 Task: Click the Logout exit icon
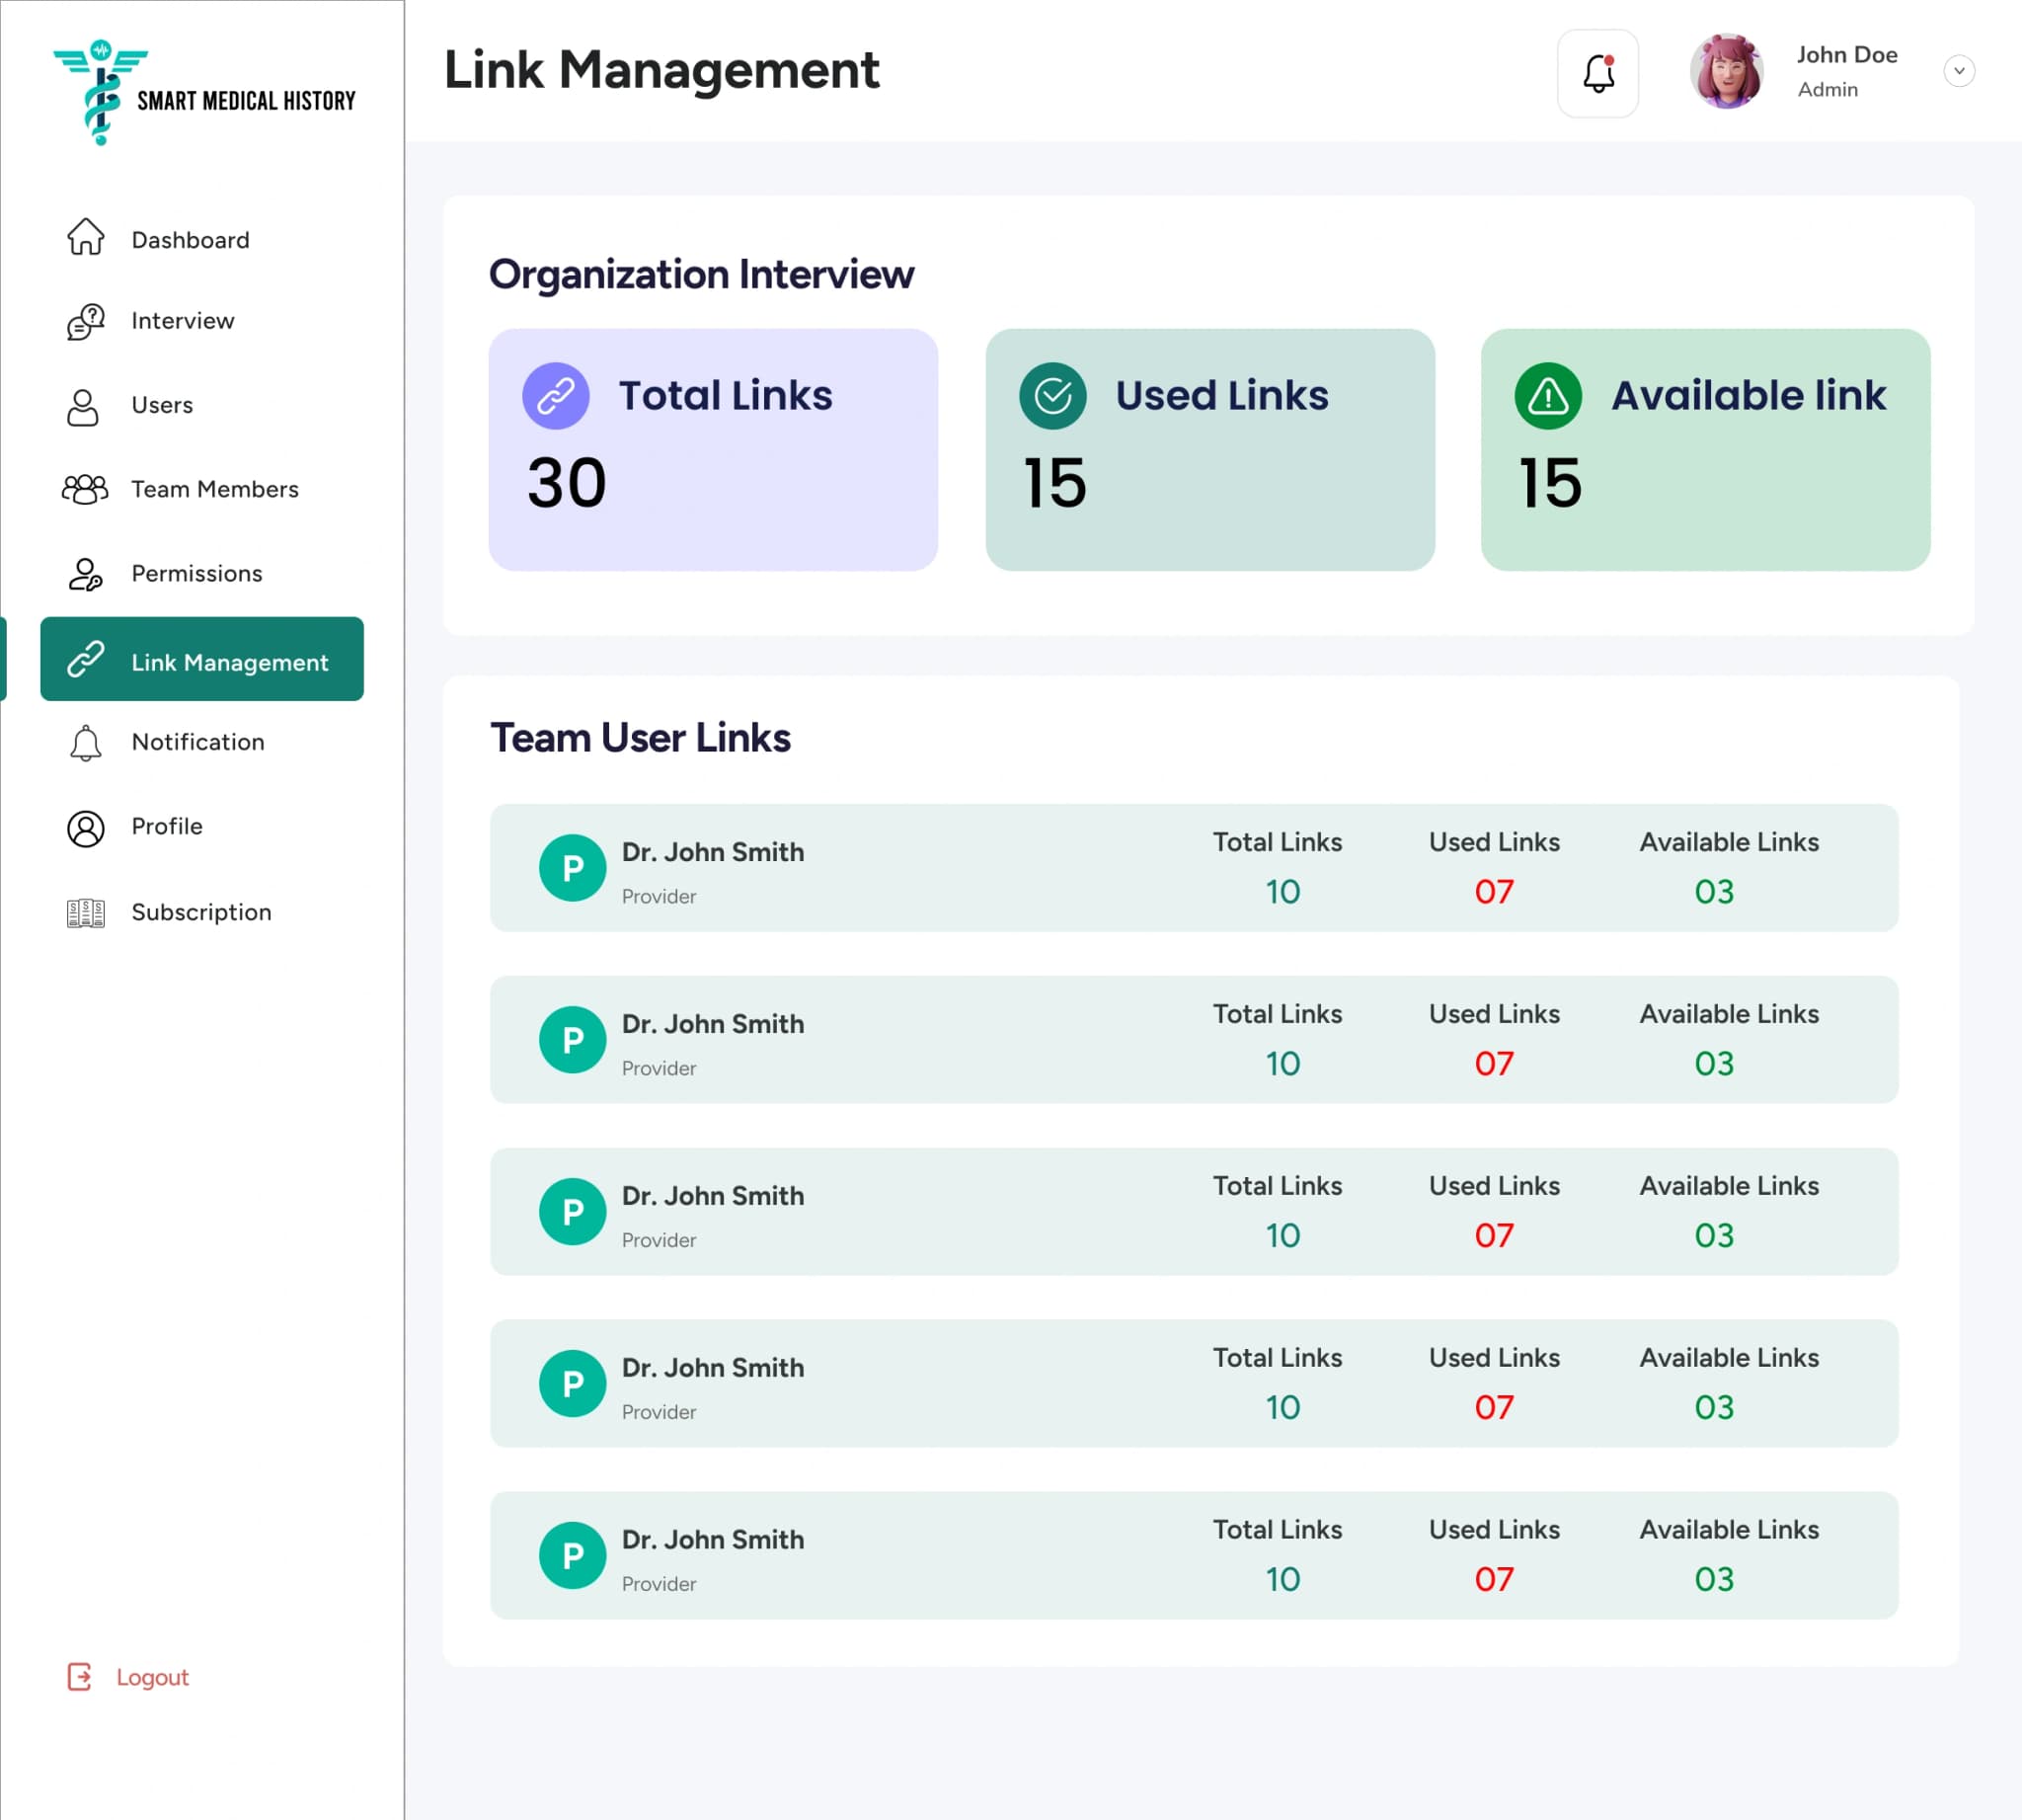tap(79, 1677)
